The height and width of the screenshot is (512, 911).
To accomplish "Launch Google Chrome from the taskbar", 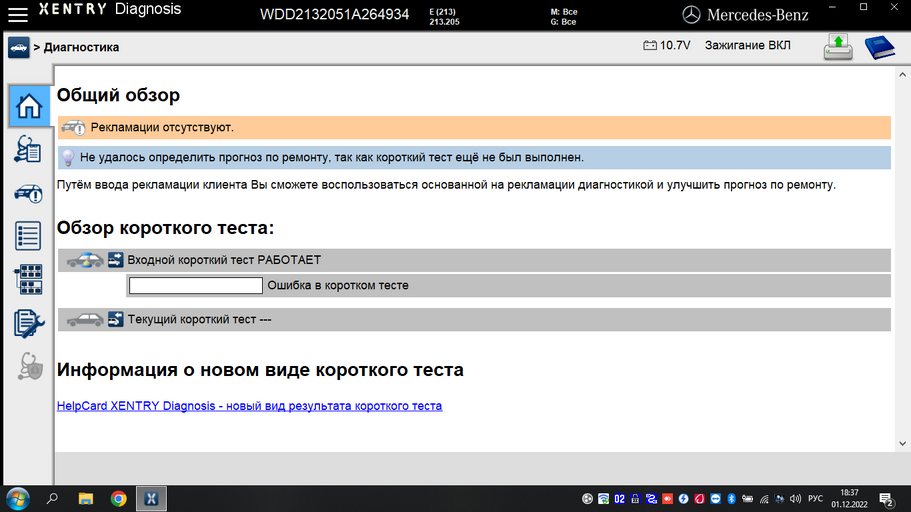I will (119, 499).
